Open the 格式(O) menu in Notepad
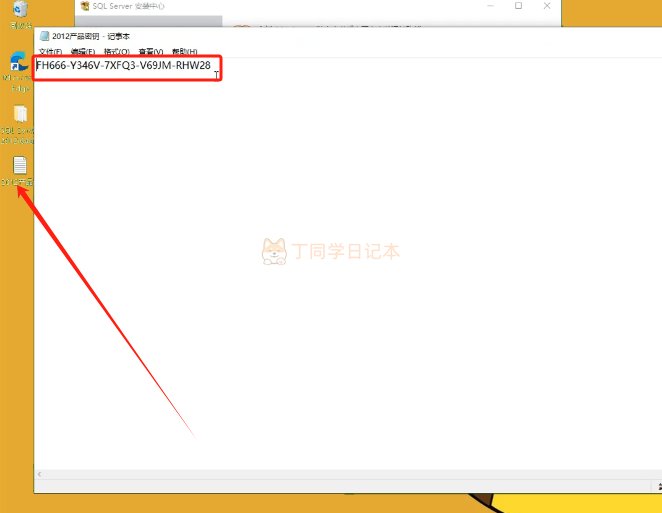This screenshot has width=662, height=513. (117, 52)
